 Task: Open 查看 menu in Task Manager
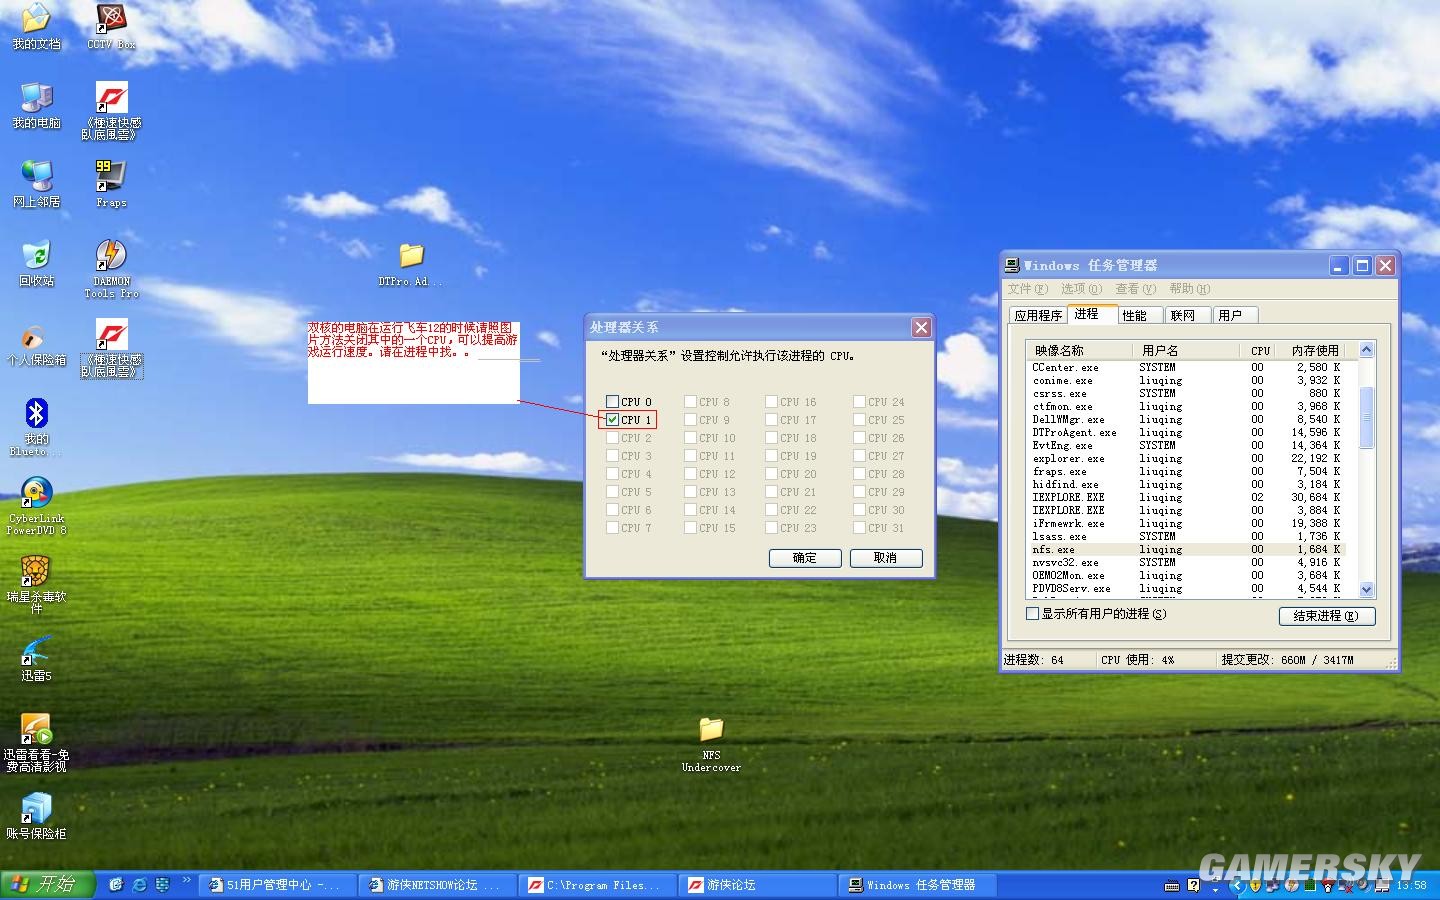tap(1136, 289)
